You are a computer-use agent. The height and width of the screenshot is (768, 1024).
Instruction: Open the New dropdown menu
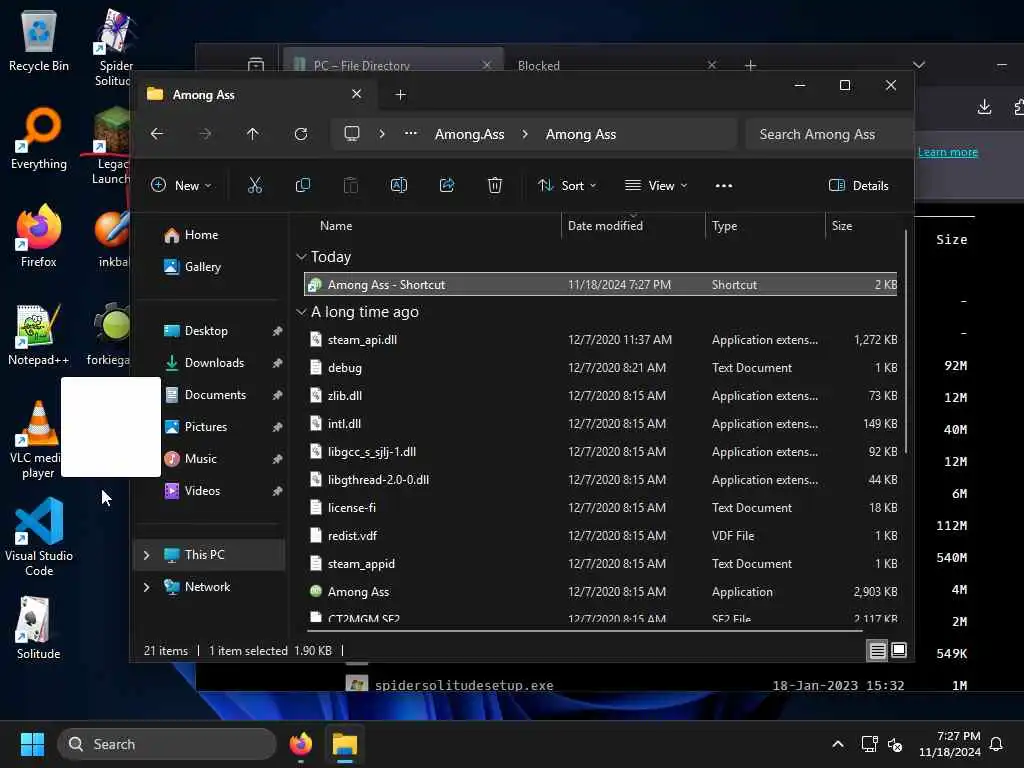(182, 185)
